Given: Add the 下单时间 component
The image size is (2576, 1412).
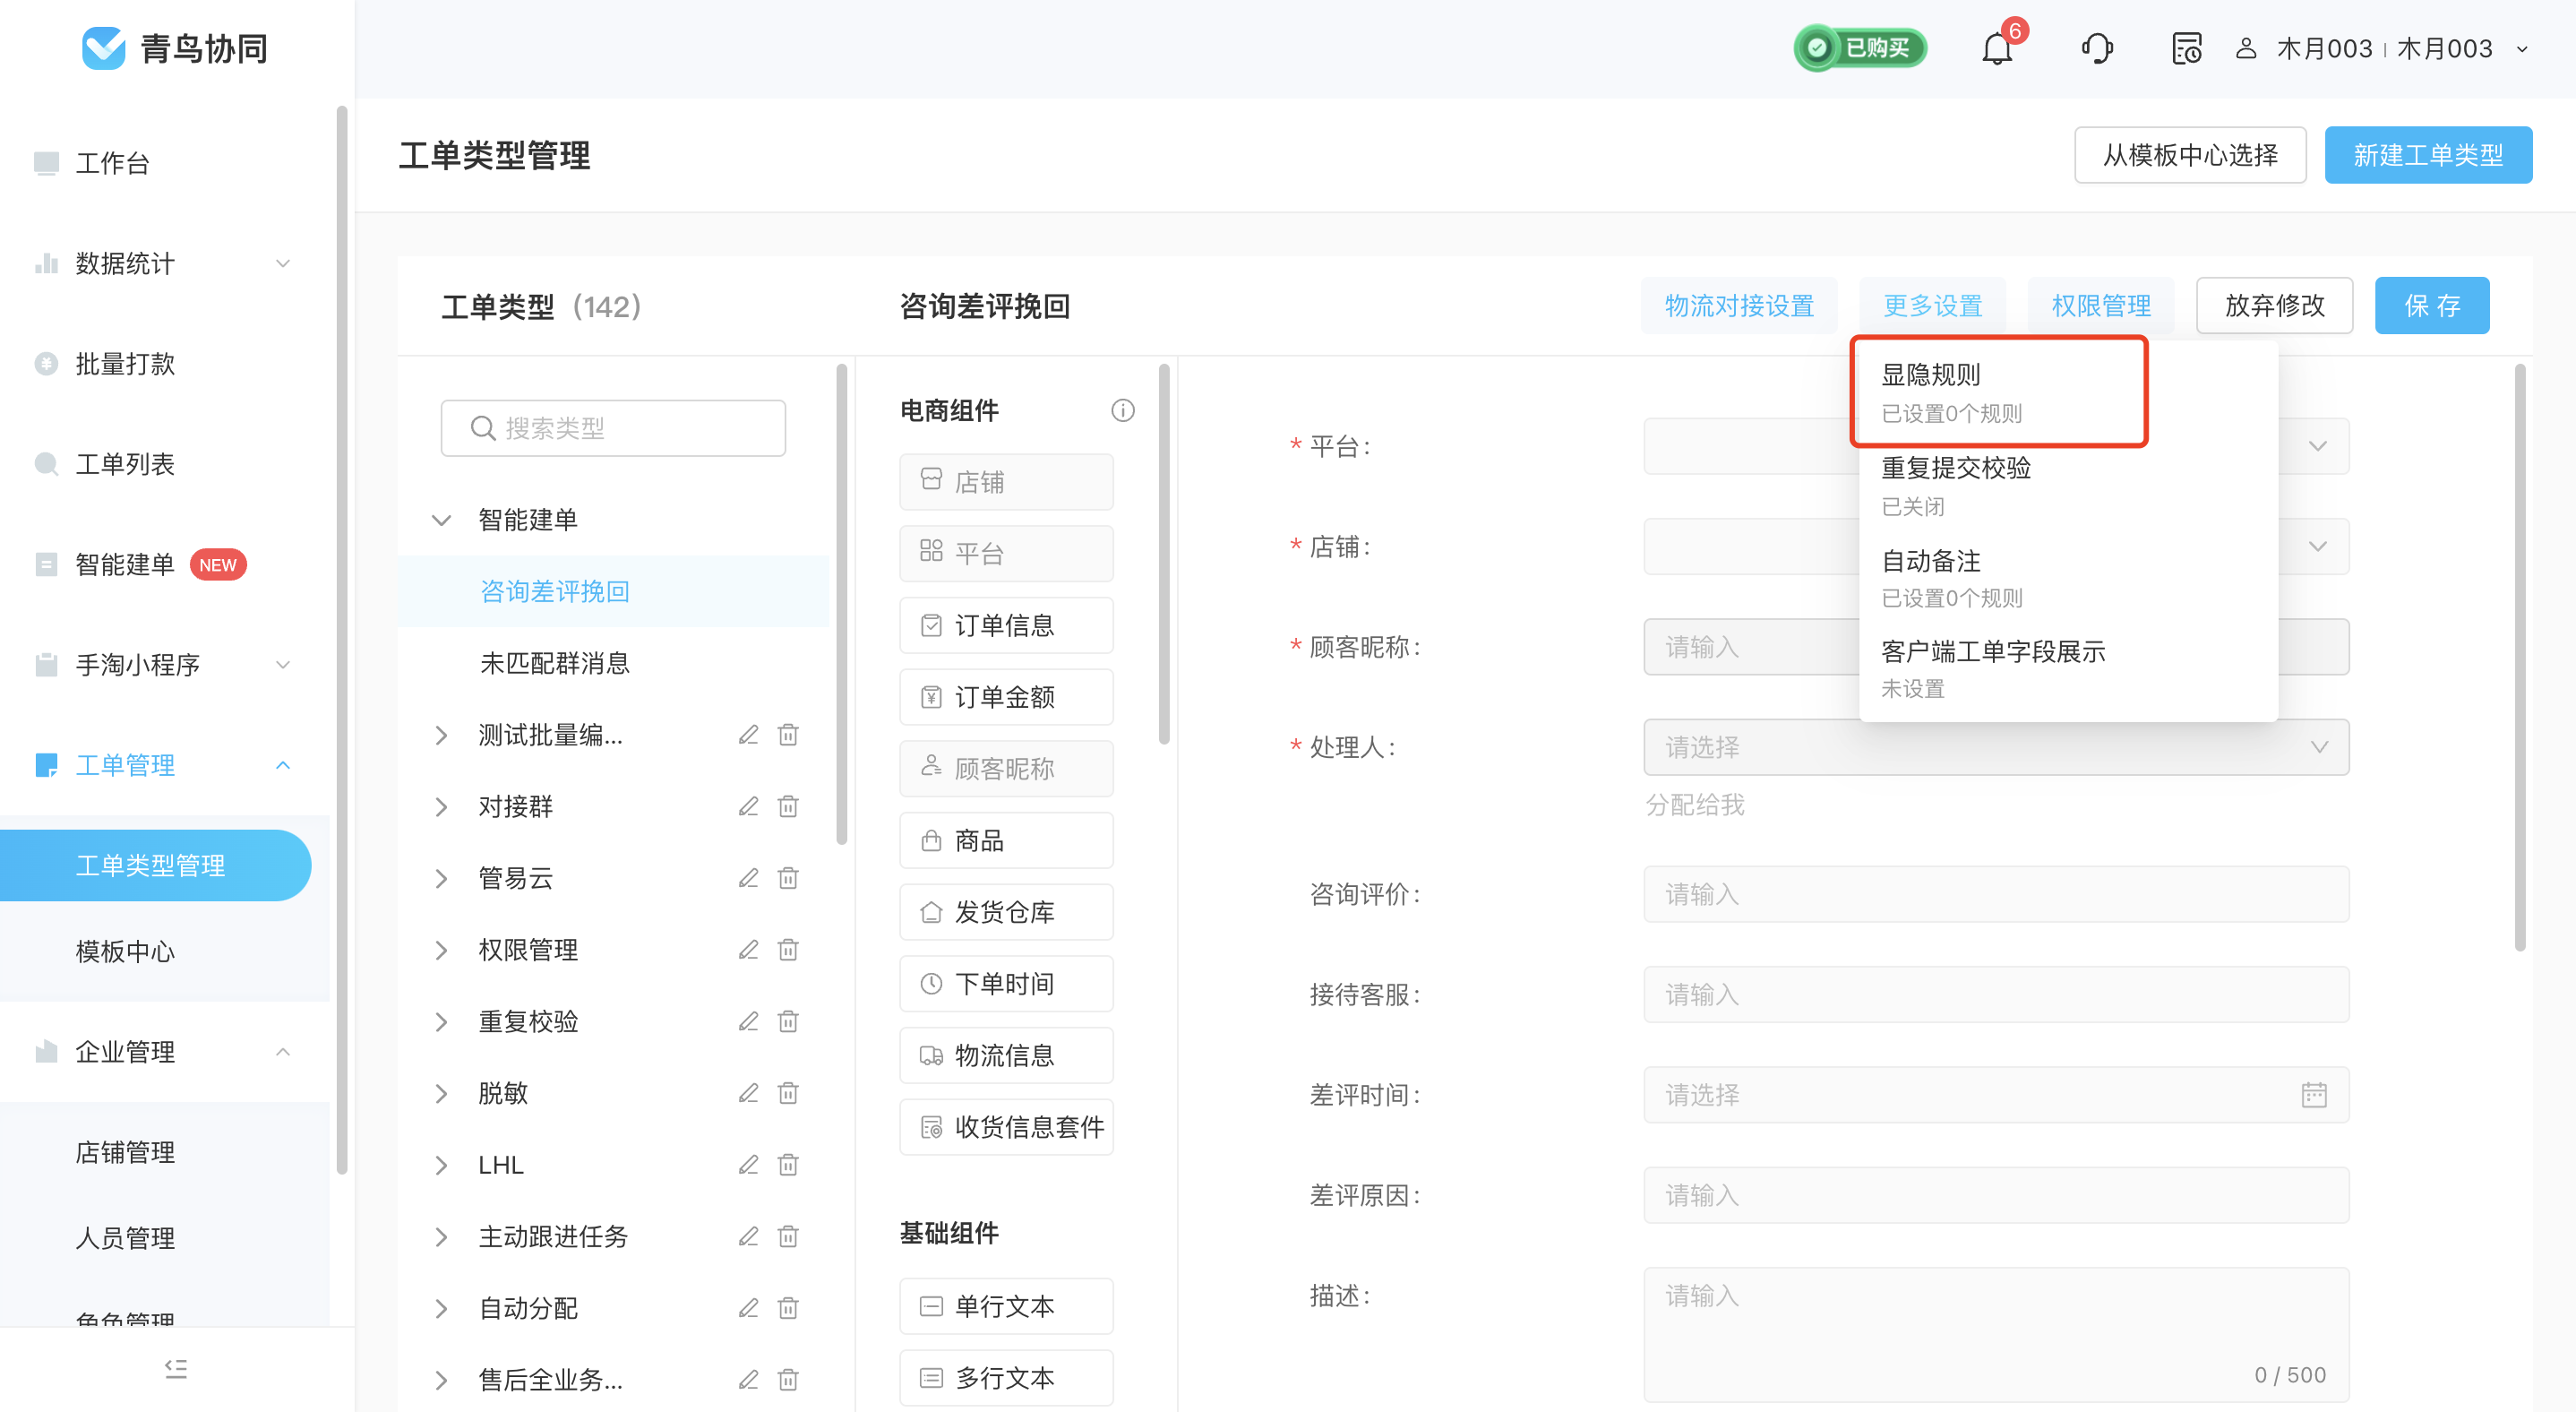Looking at the screenshot, I should click(1006, 984).
